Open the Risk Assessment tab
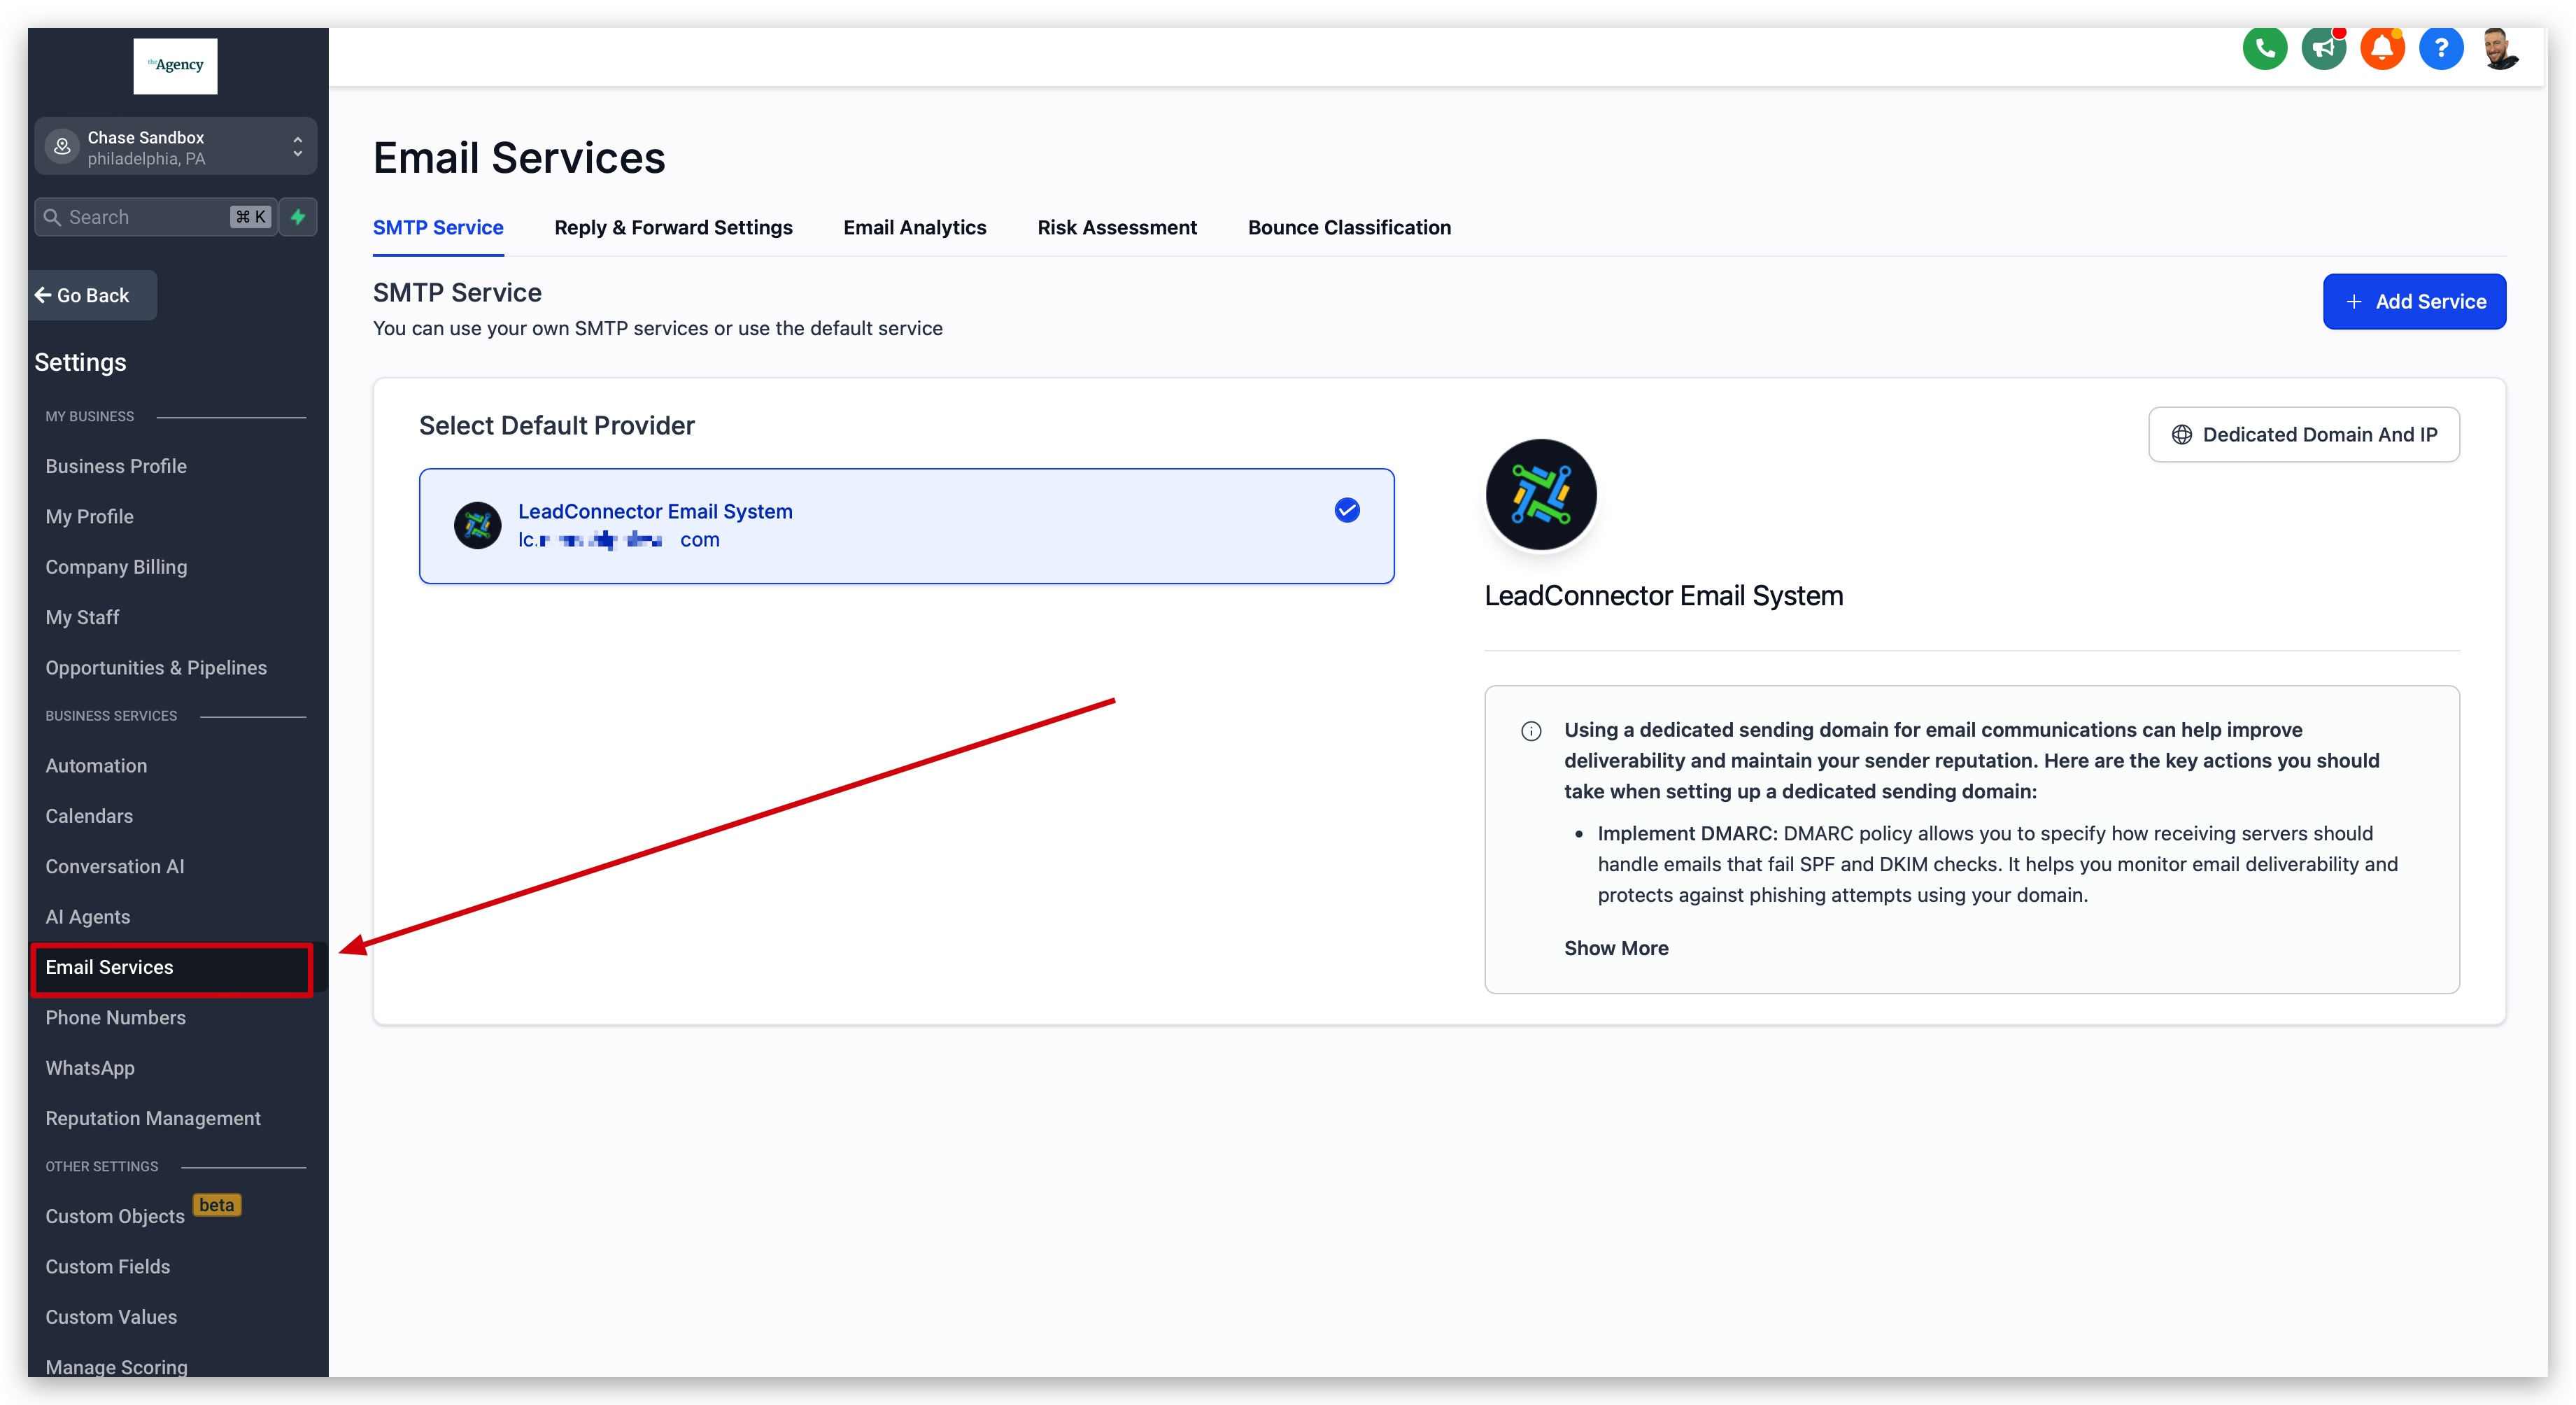Screen dimensions: 2576x1405 pyautogui.click(x=1116, y=228)
